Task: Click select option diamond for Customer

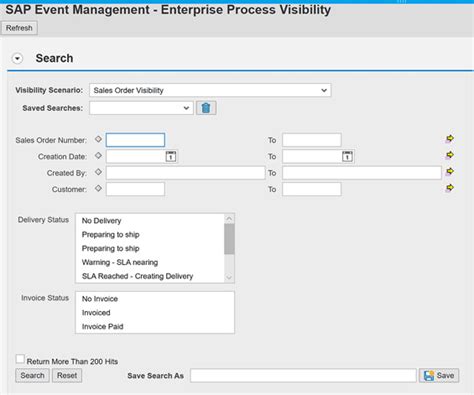Action: [x=98, y=188]
